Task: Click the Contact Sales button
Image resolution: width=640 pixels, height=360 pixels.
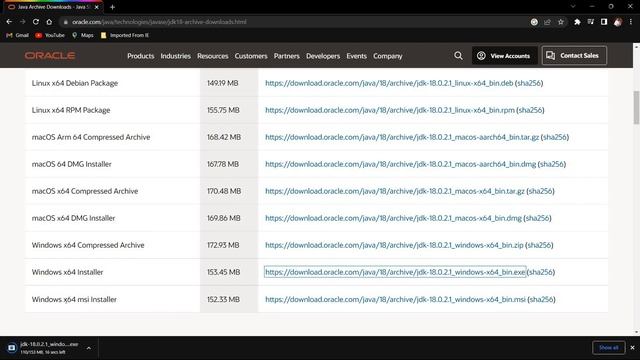Action: click(574, 56)
